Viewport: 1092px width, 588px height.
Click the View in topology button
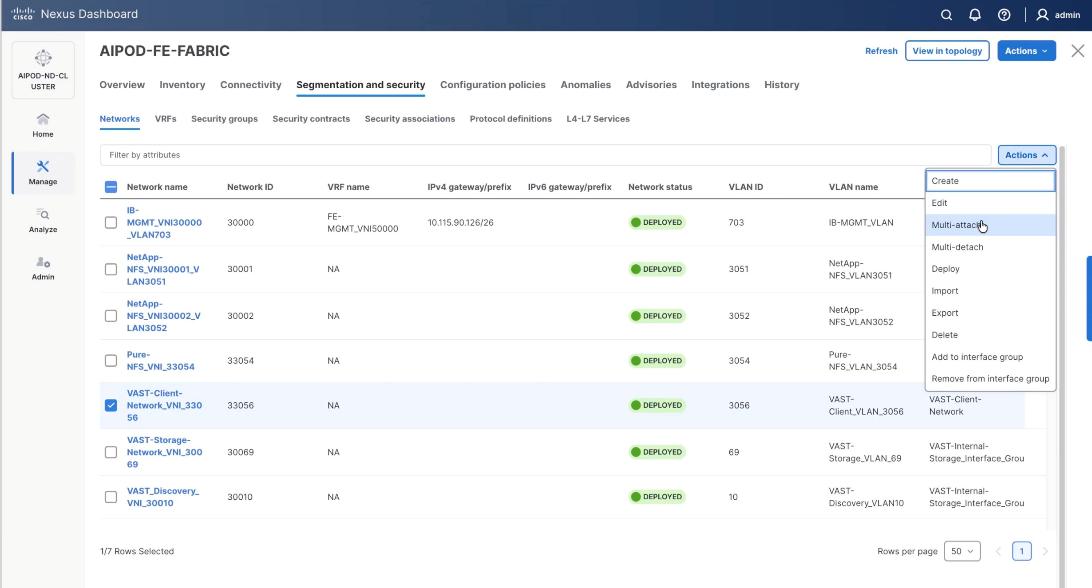[x=946, y=50]
